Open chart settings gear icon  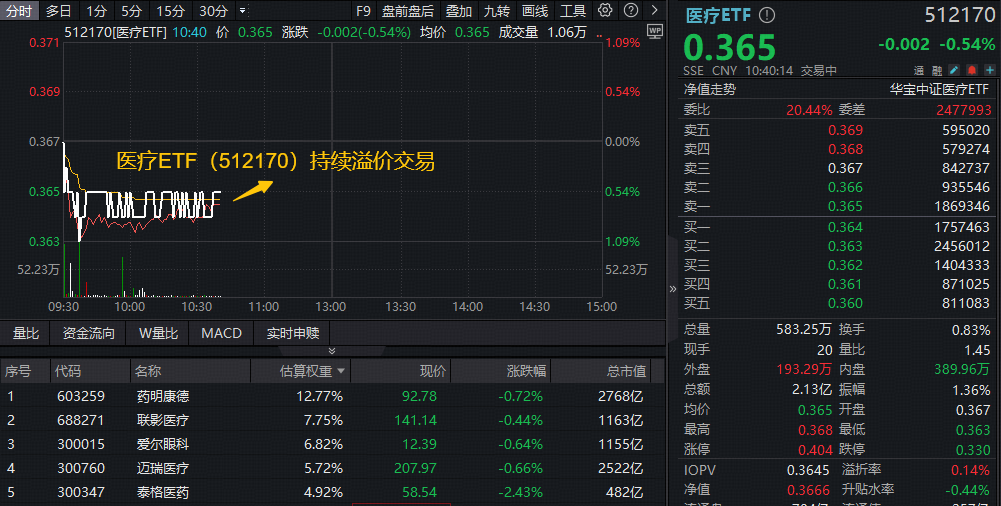(x=605, y=11)
